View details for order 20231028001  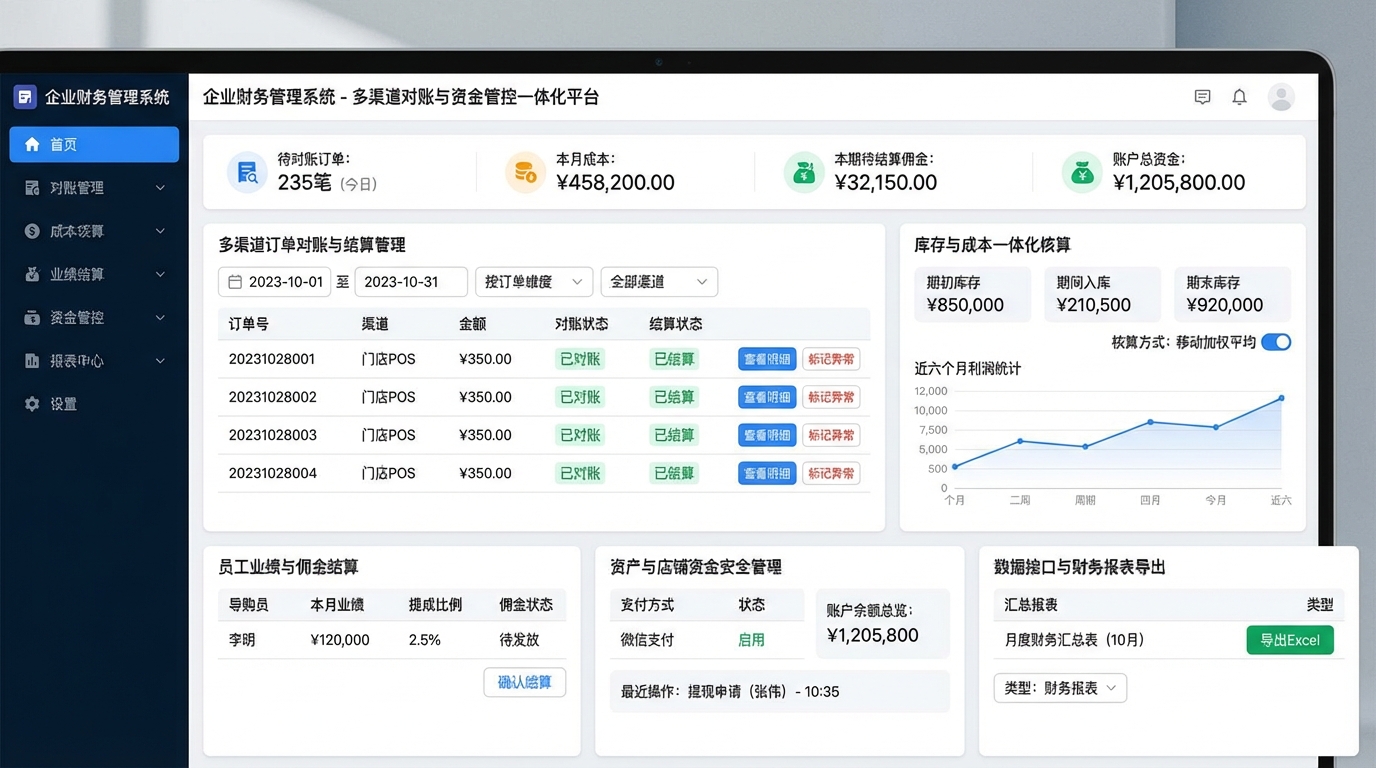[x=766, y=359]
